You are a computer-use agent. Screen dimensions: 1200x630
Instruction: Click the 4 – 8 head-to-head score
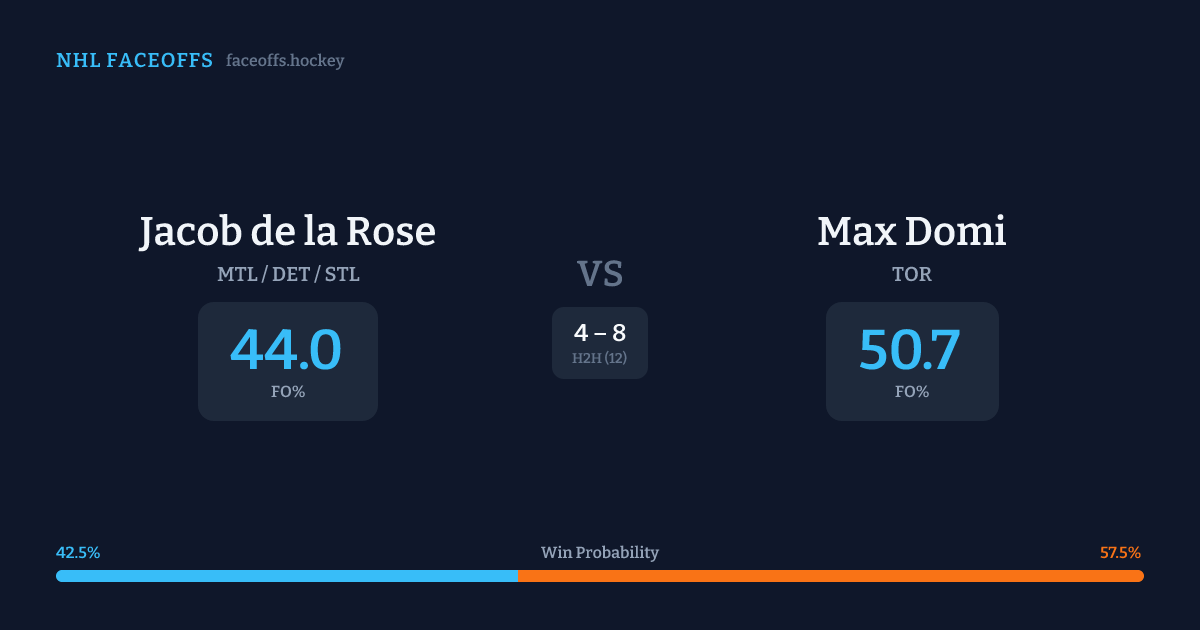click(600, 333)
